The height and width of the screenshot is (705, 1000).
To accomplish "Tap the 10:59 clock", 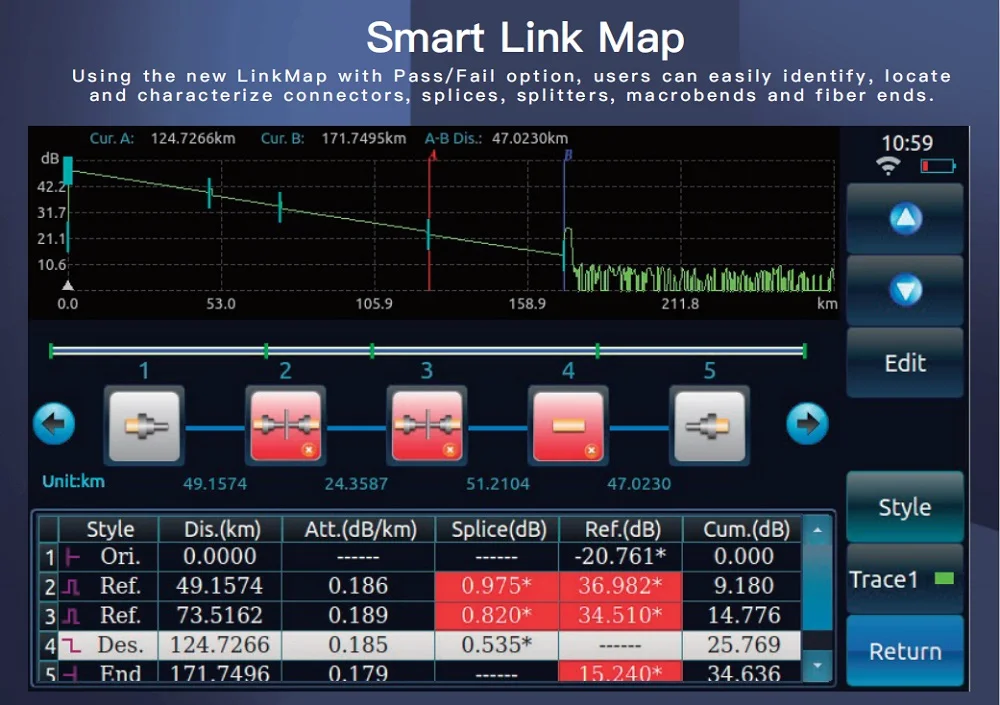I will [x=907, y=142].
